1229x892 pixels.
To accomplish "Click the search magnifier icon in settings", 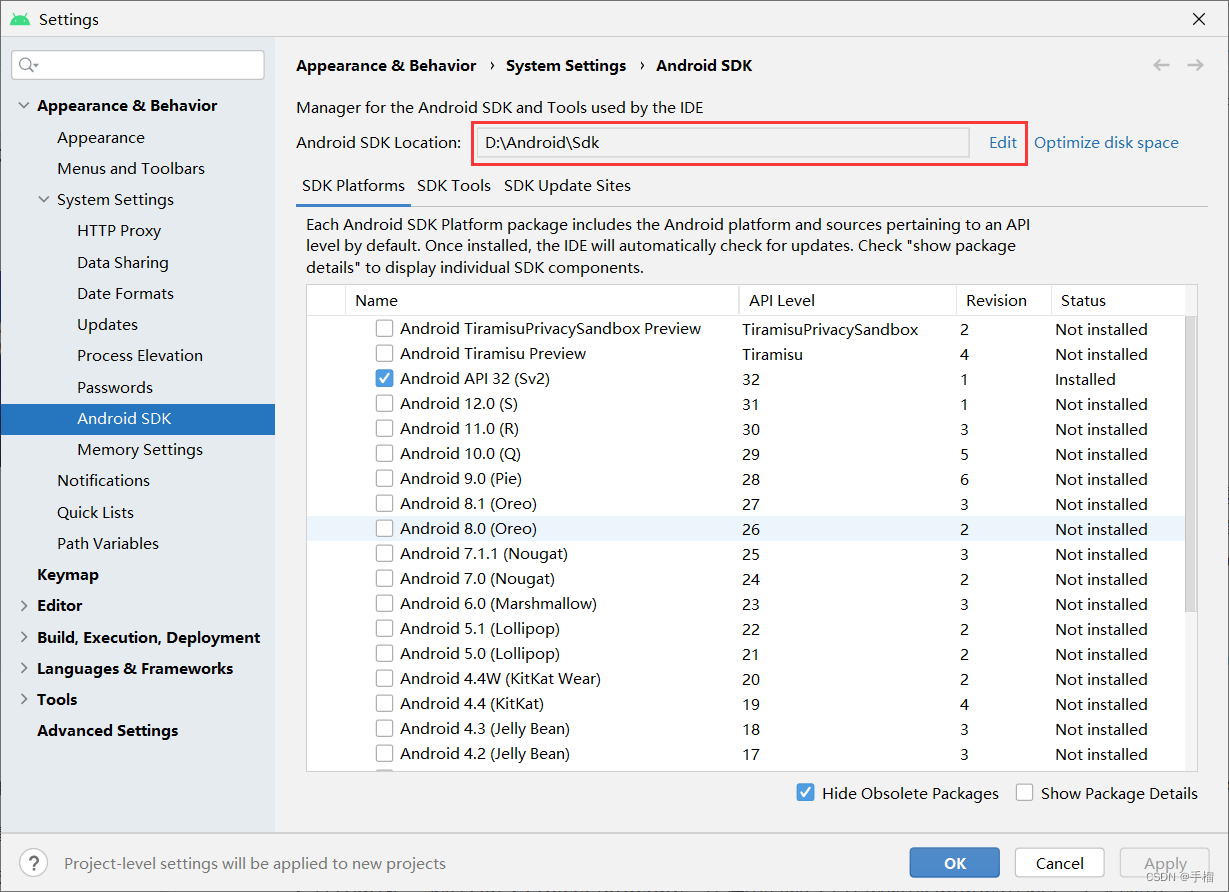I will click(28, 65).
